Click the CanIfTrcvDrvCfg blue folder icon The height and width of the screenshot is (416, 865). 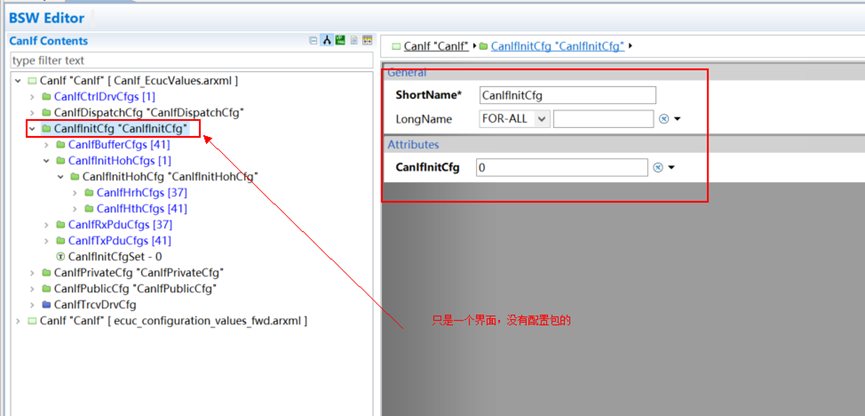[46, 304]
